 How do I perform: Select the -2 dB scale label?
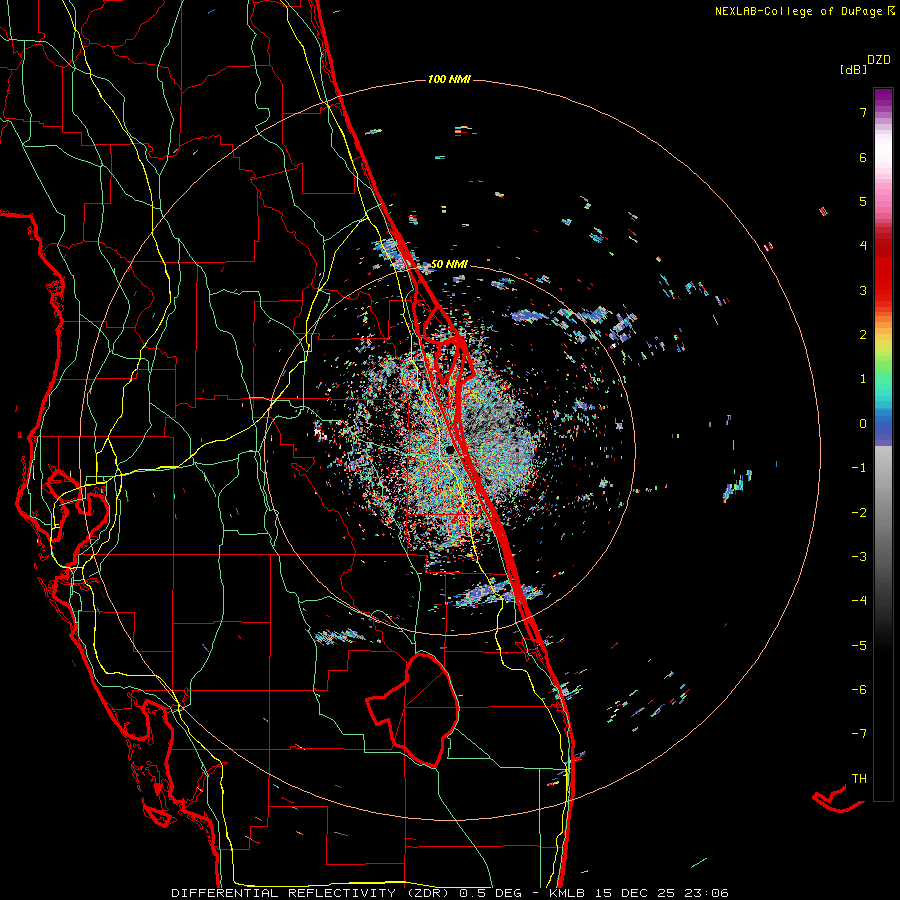coord(859,513)
